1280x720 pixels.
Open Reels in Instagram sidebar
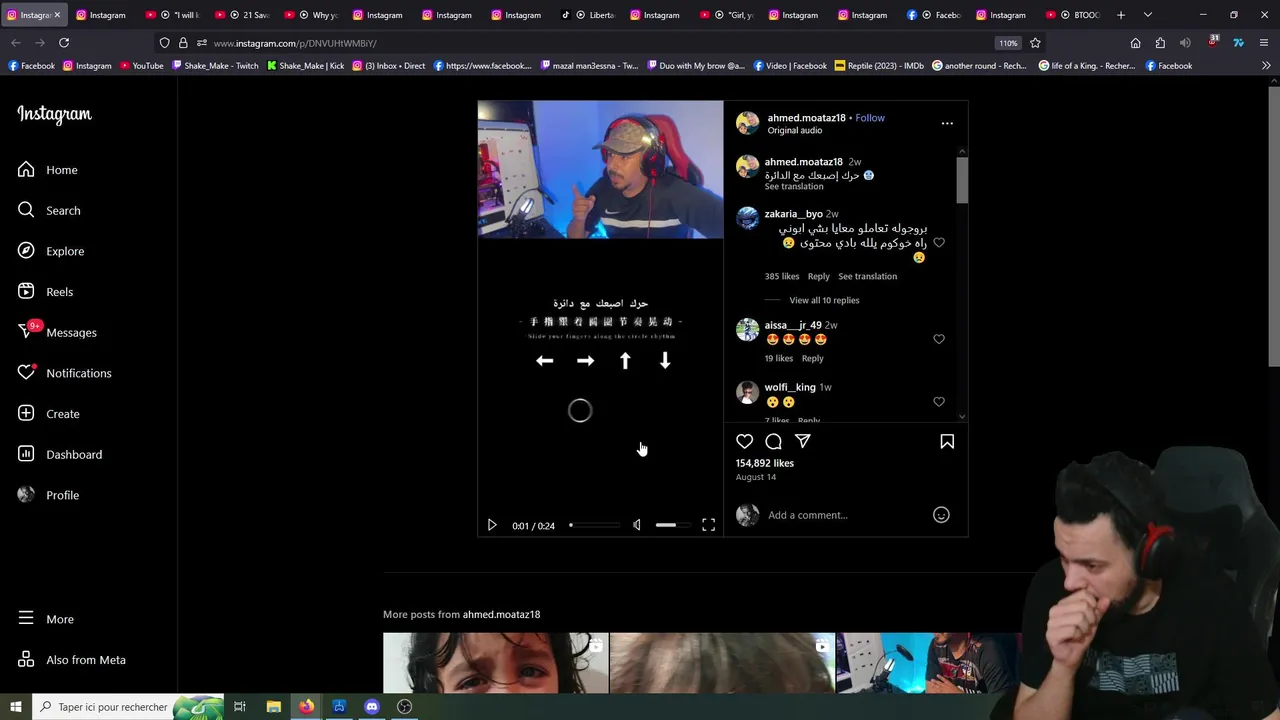click(46, 292)
